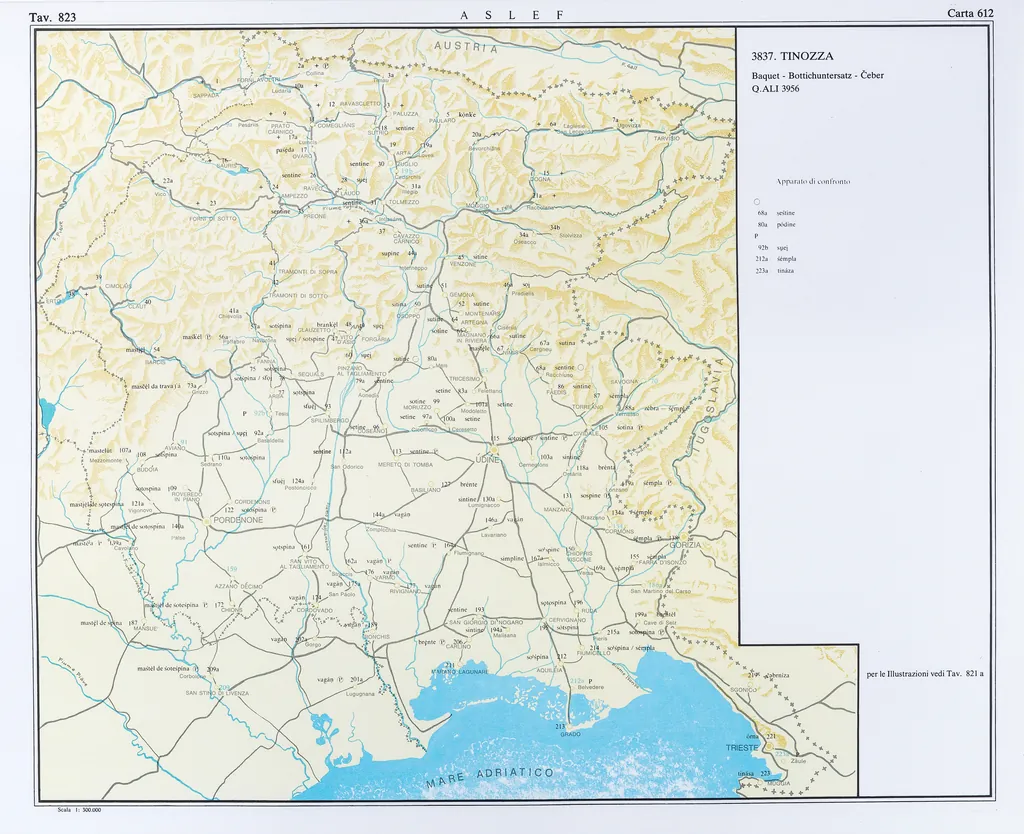The image size is (1024, 834).
Task: Click the 'Carta 612' page label
Action: pos(970,13)
